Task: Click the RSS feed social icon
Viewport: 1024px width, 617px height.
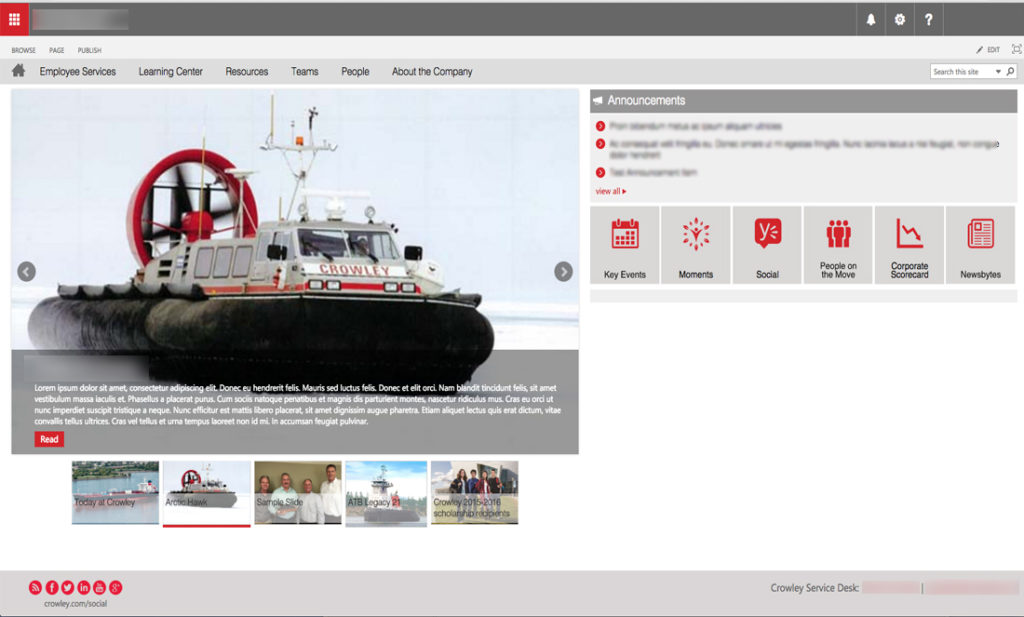Action: click(x=35, y=588)
